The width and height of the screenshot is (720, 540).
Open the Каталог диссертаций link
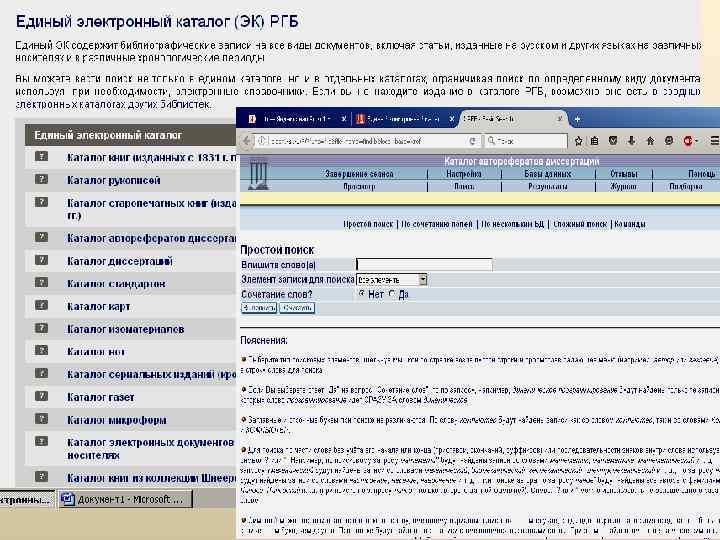coord(119,261)
